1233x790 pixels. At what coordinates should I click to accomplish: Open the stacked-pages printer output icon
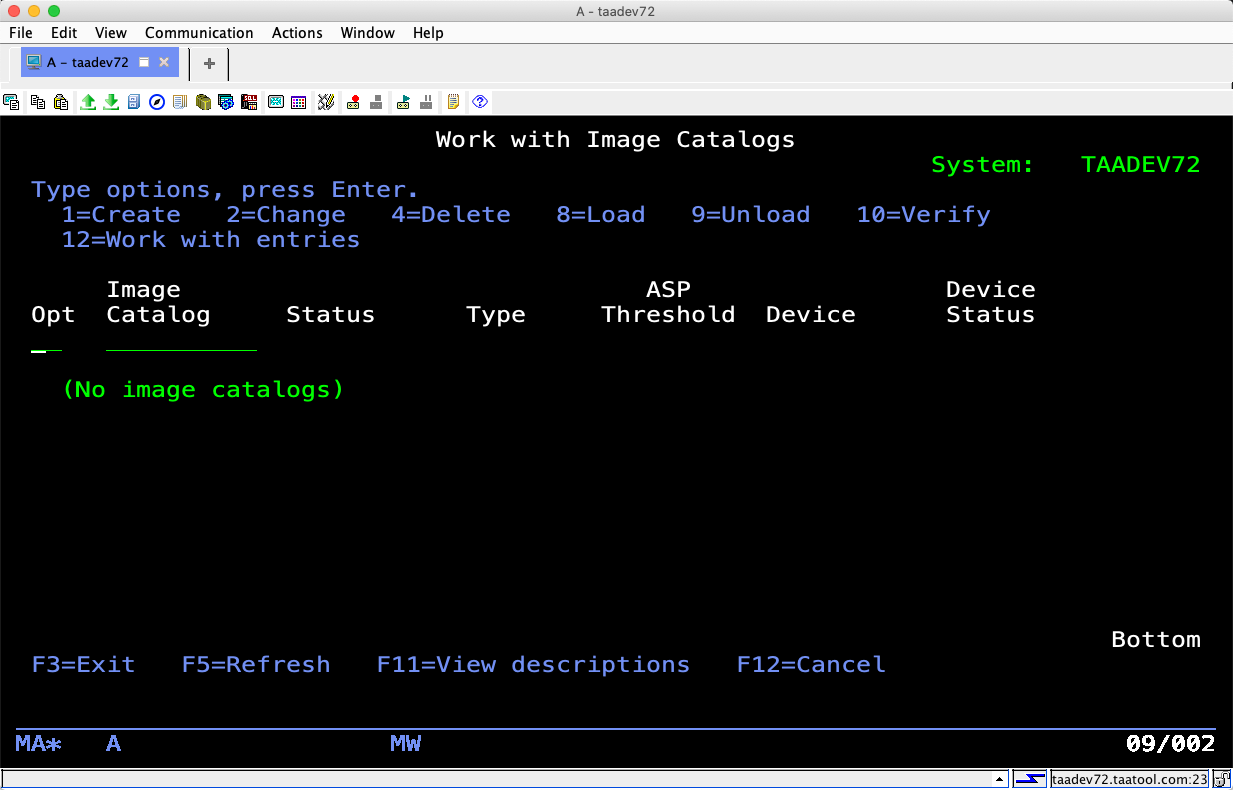(180, 102)
